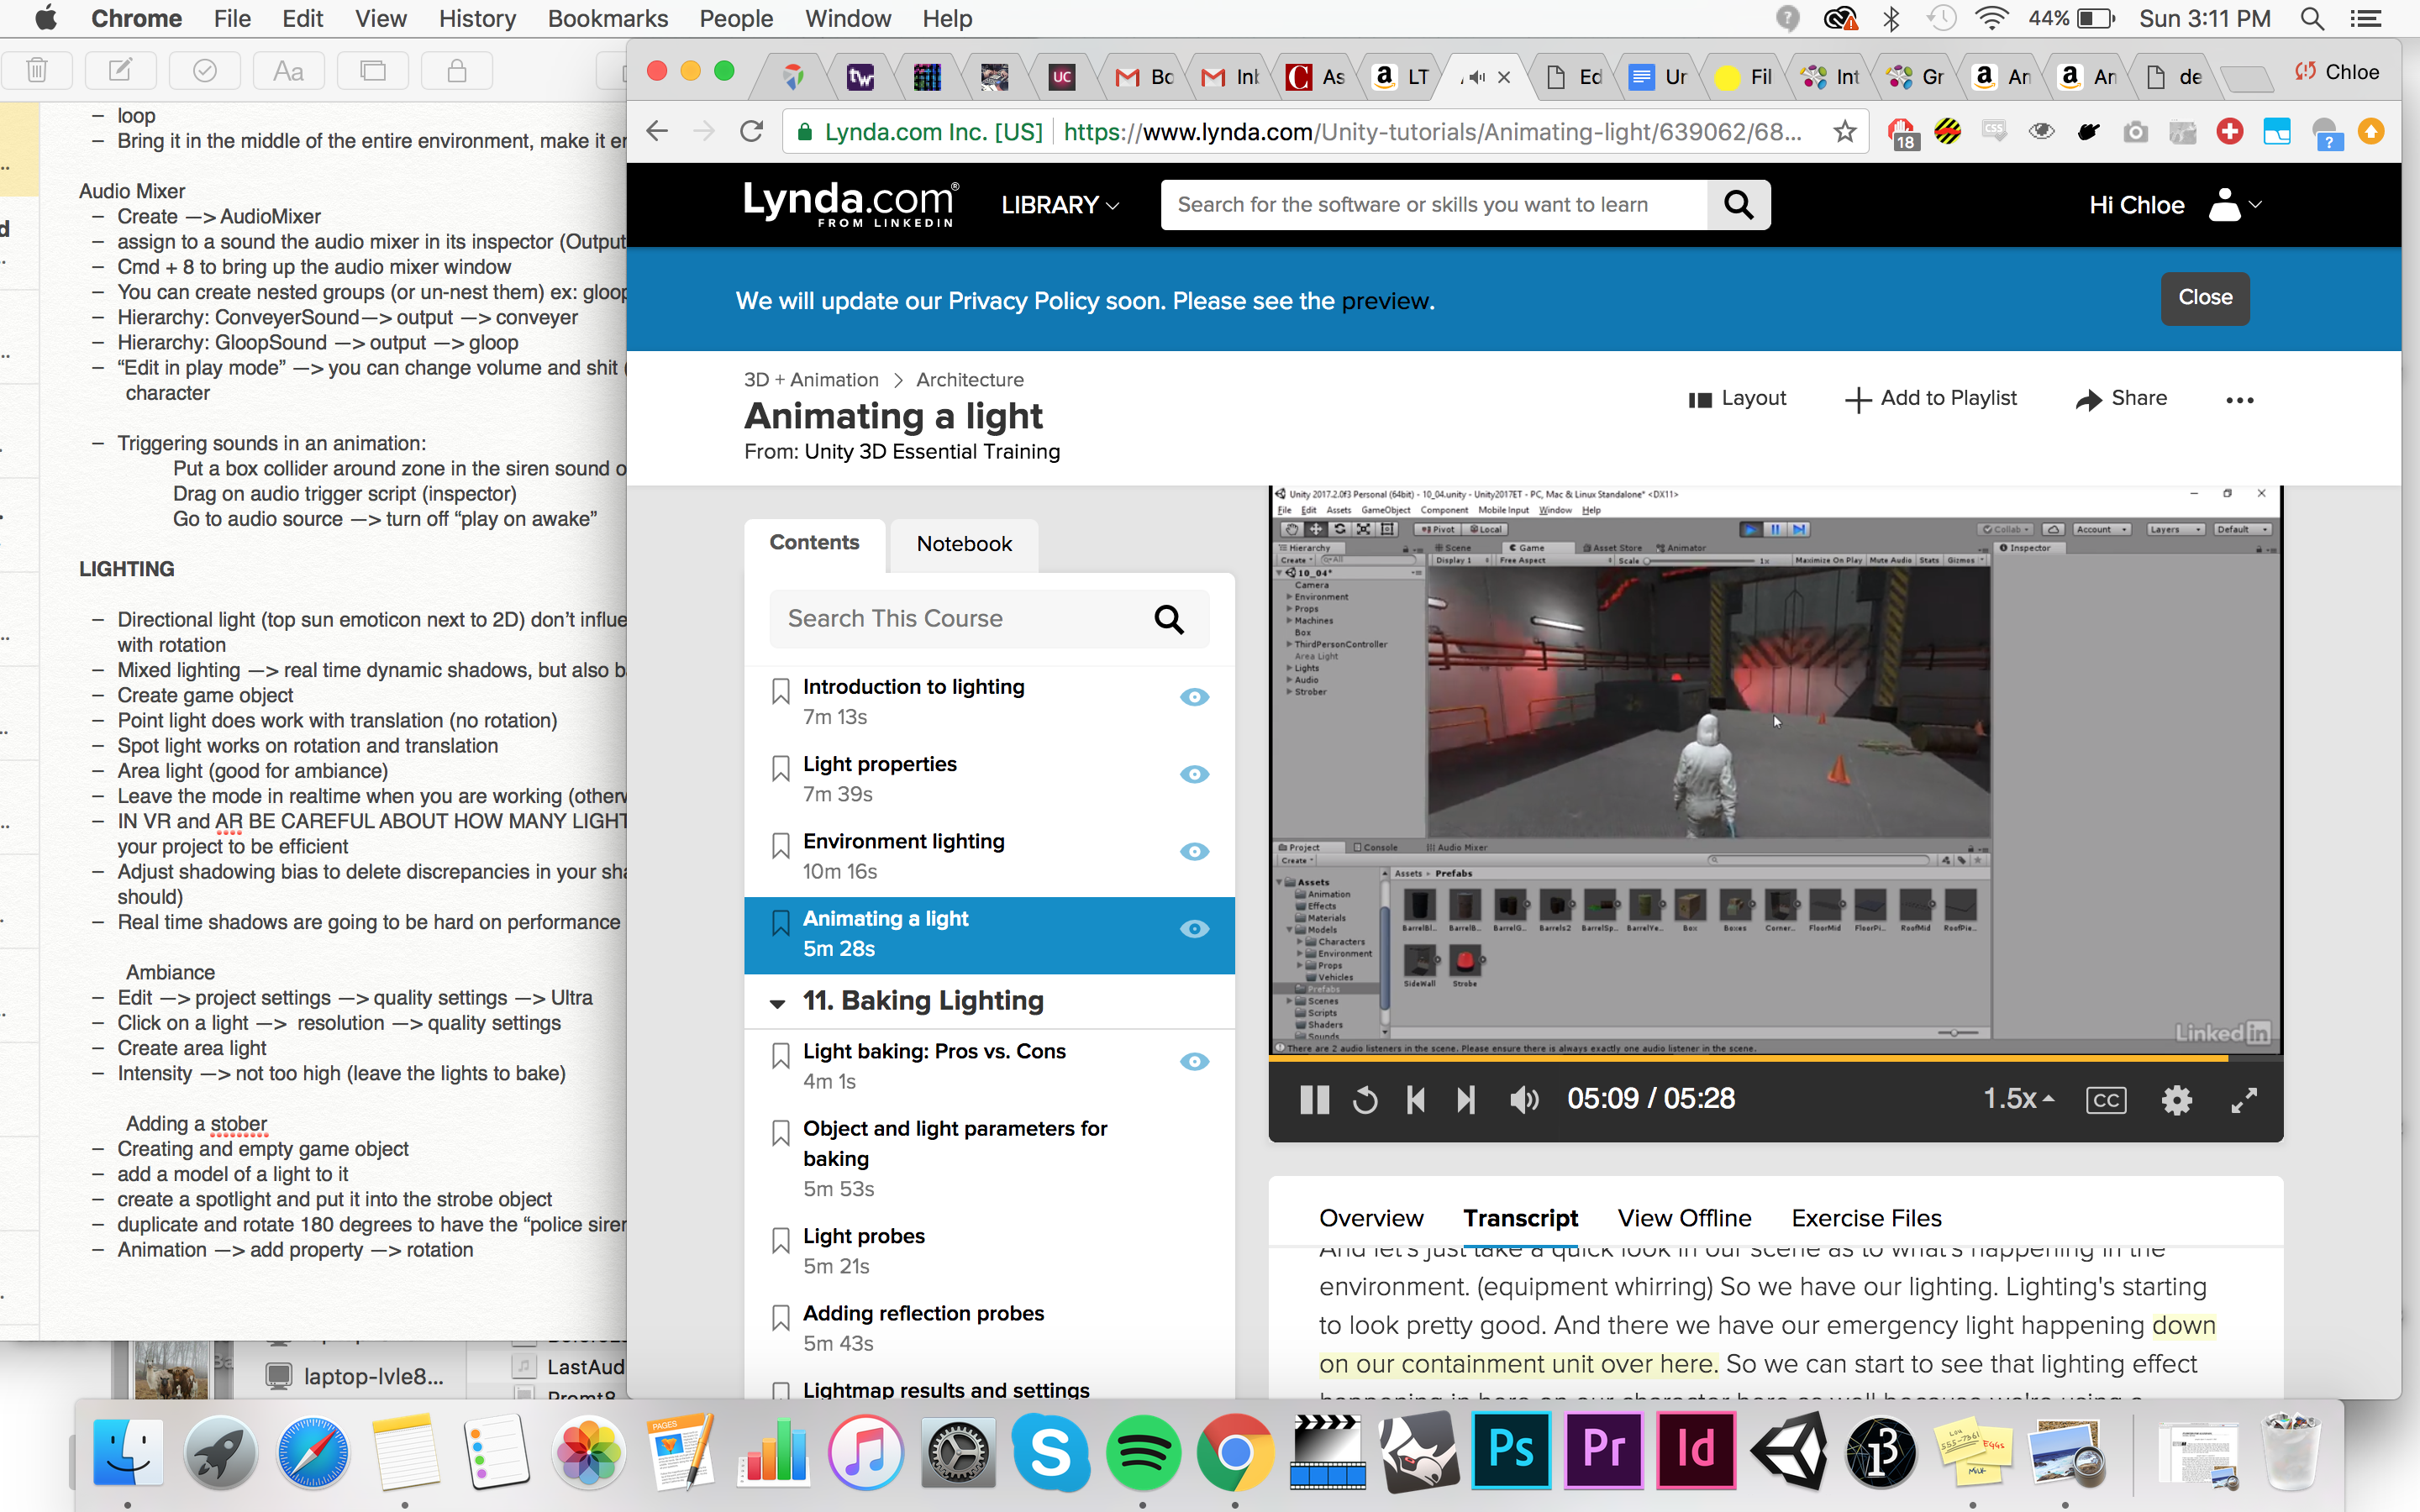Screen dimensions: 2420x1512
Task: Close the active muted Chrome tab
Action: click(1503, 77)
